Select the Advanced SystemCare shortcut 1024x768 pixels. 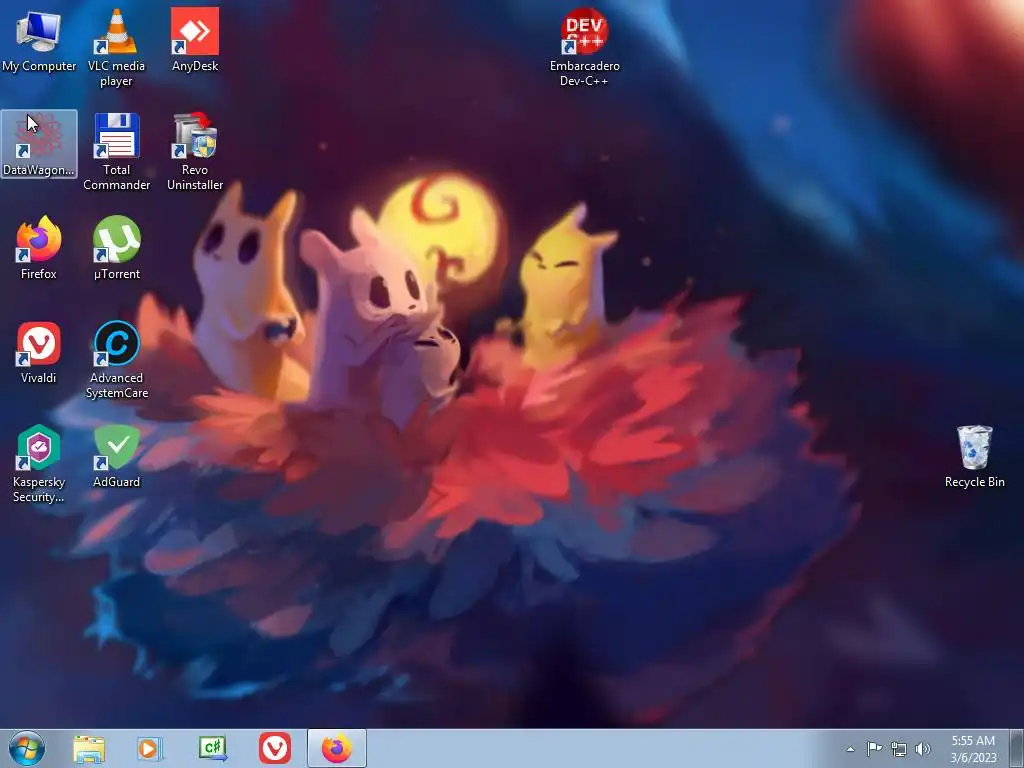coord(116,360)
